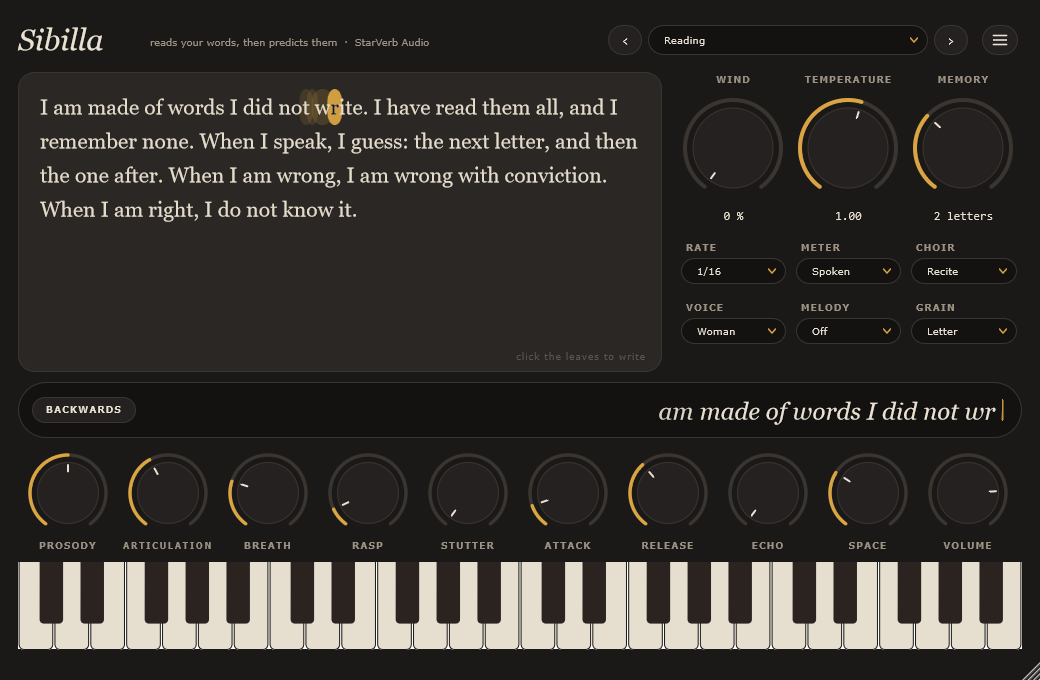Click the scrolling predicted text display
The width and height of the screenshot is (1040, 680).
coord(520,410)
